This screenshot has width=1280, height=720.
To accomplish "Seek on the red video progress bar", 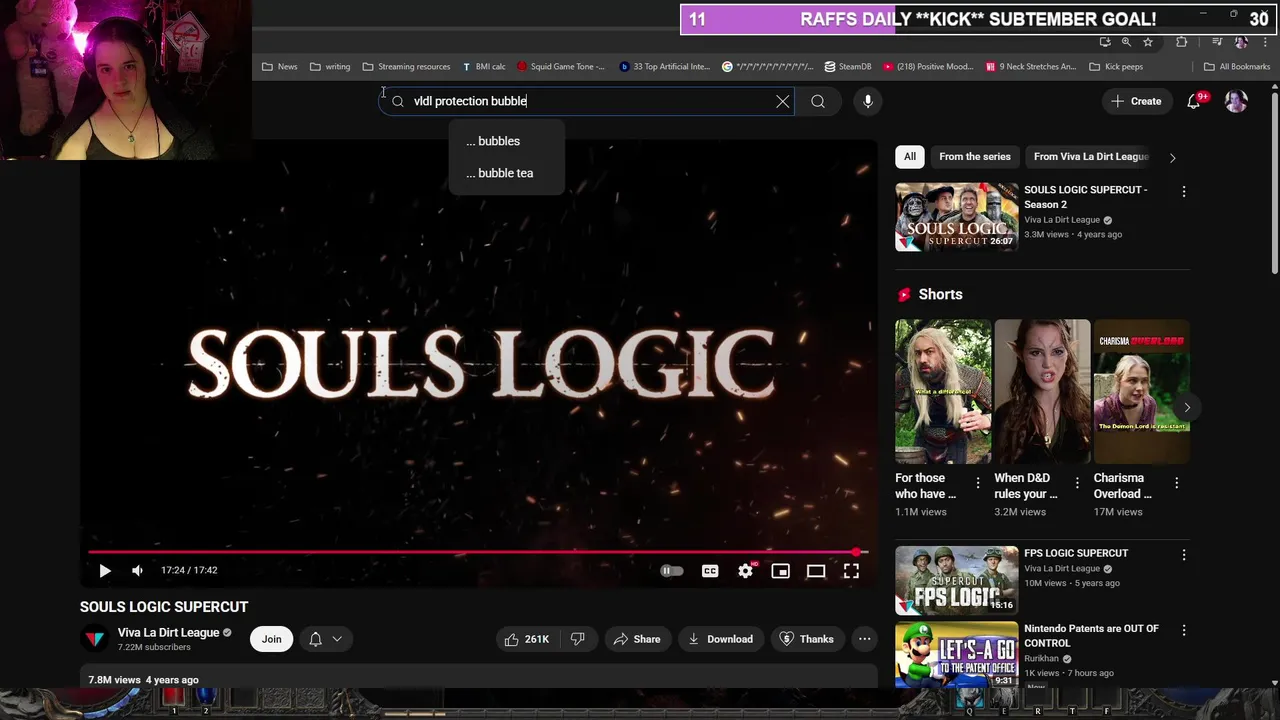I will [x=478, y=552].
